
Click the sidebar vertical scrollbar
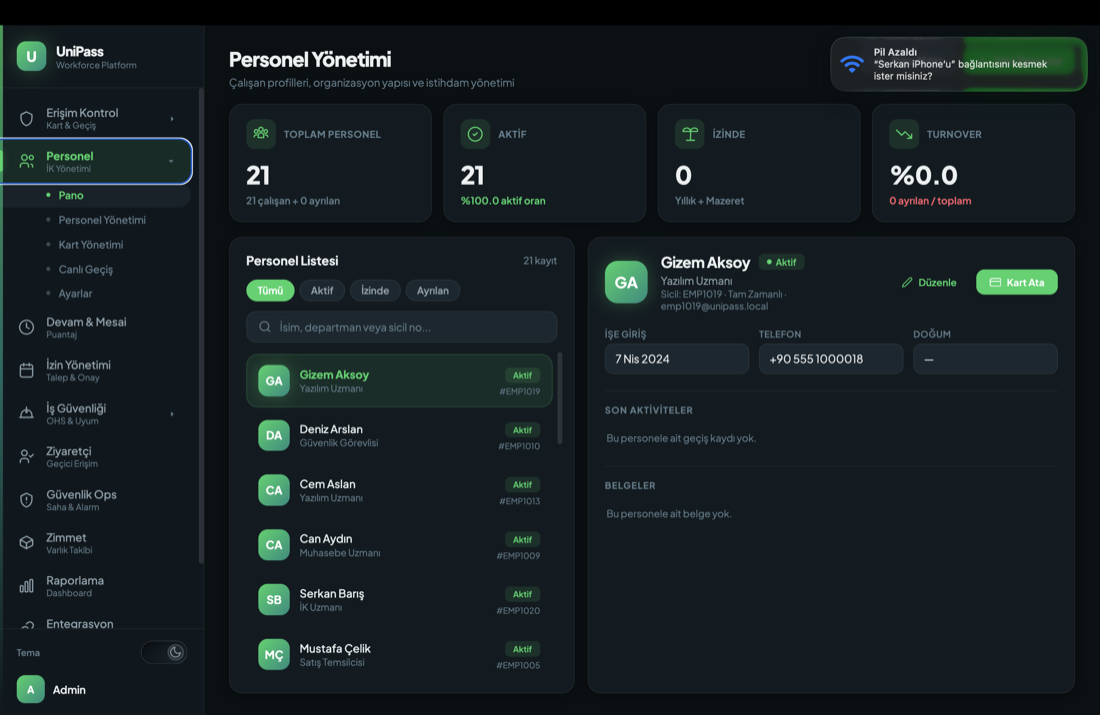point(201,326)
